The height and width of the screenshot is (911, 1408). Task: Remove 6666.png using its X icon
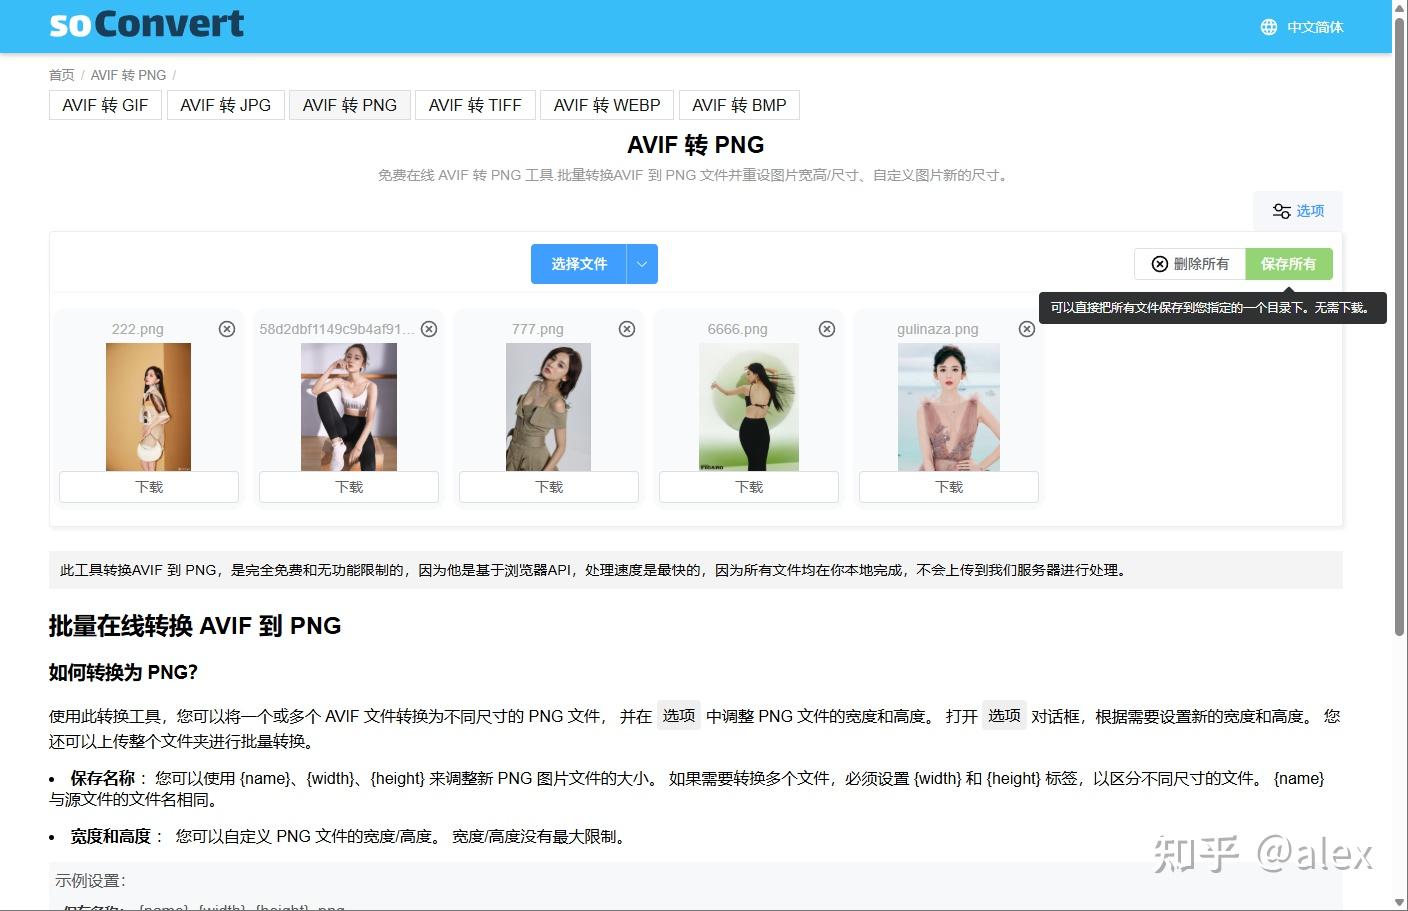pos(827,328)
